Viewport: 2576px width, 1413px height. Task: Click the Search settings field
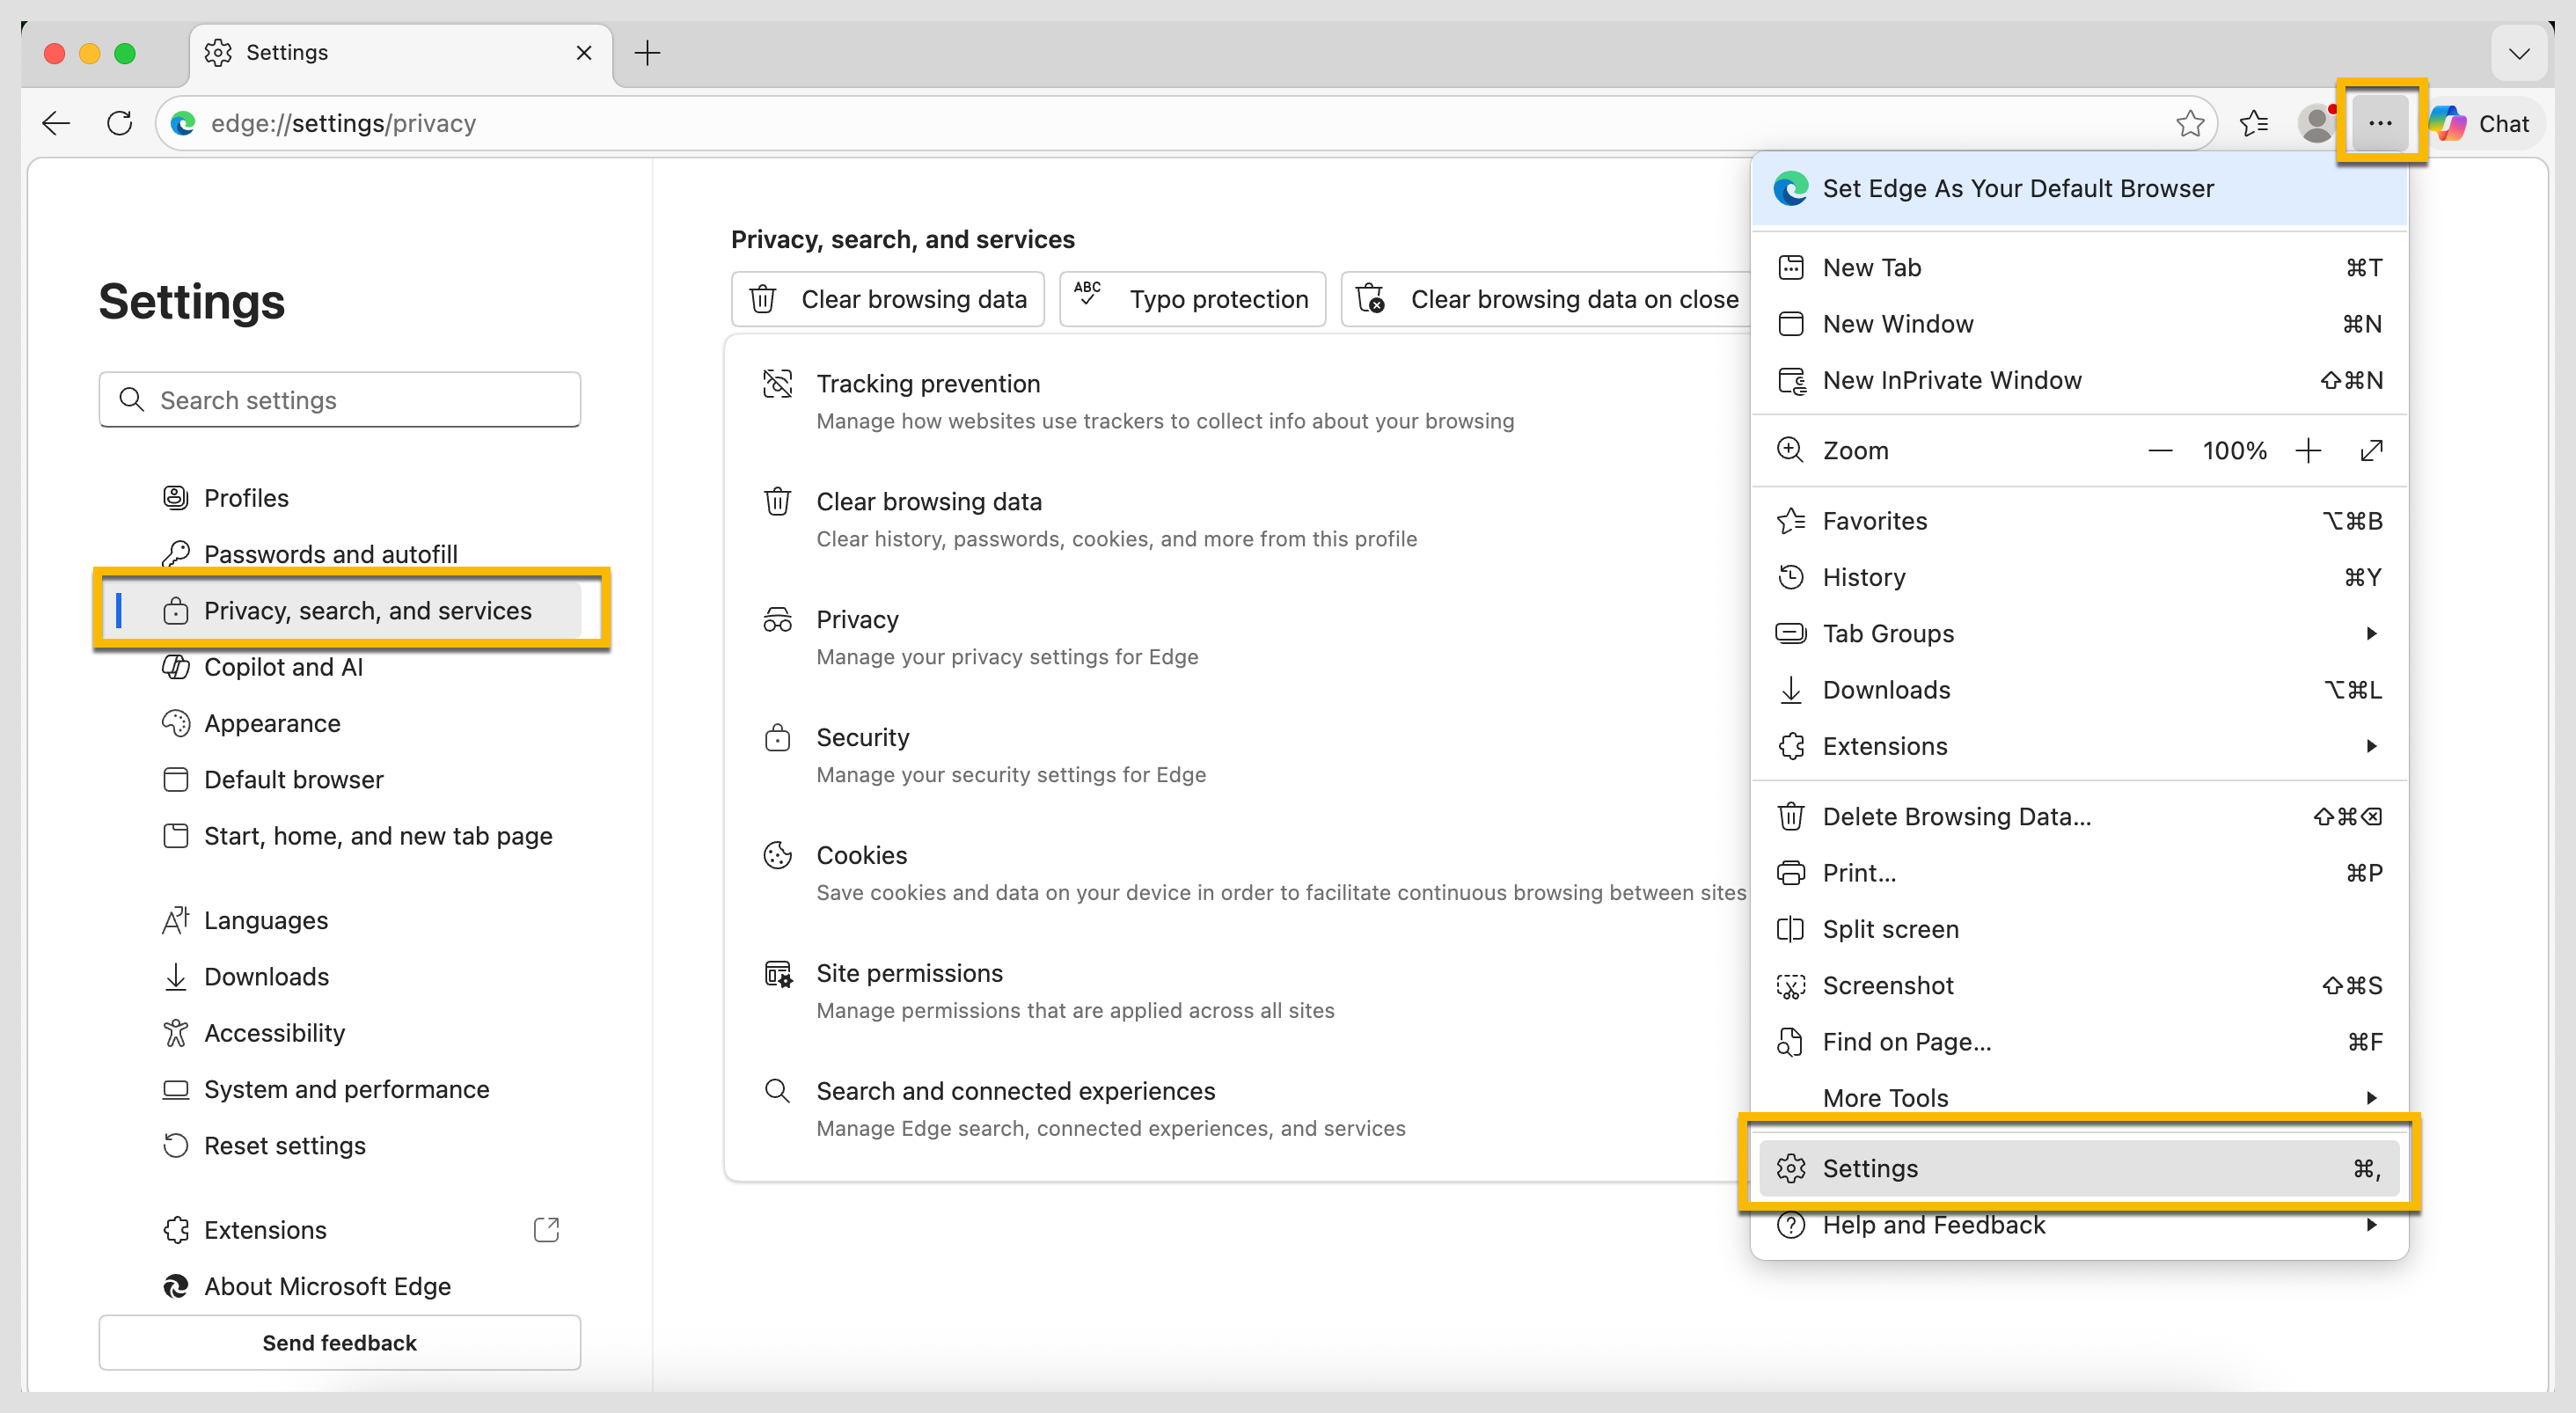340,400
